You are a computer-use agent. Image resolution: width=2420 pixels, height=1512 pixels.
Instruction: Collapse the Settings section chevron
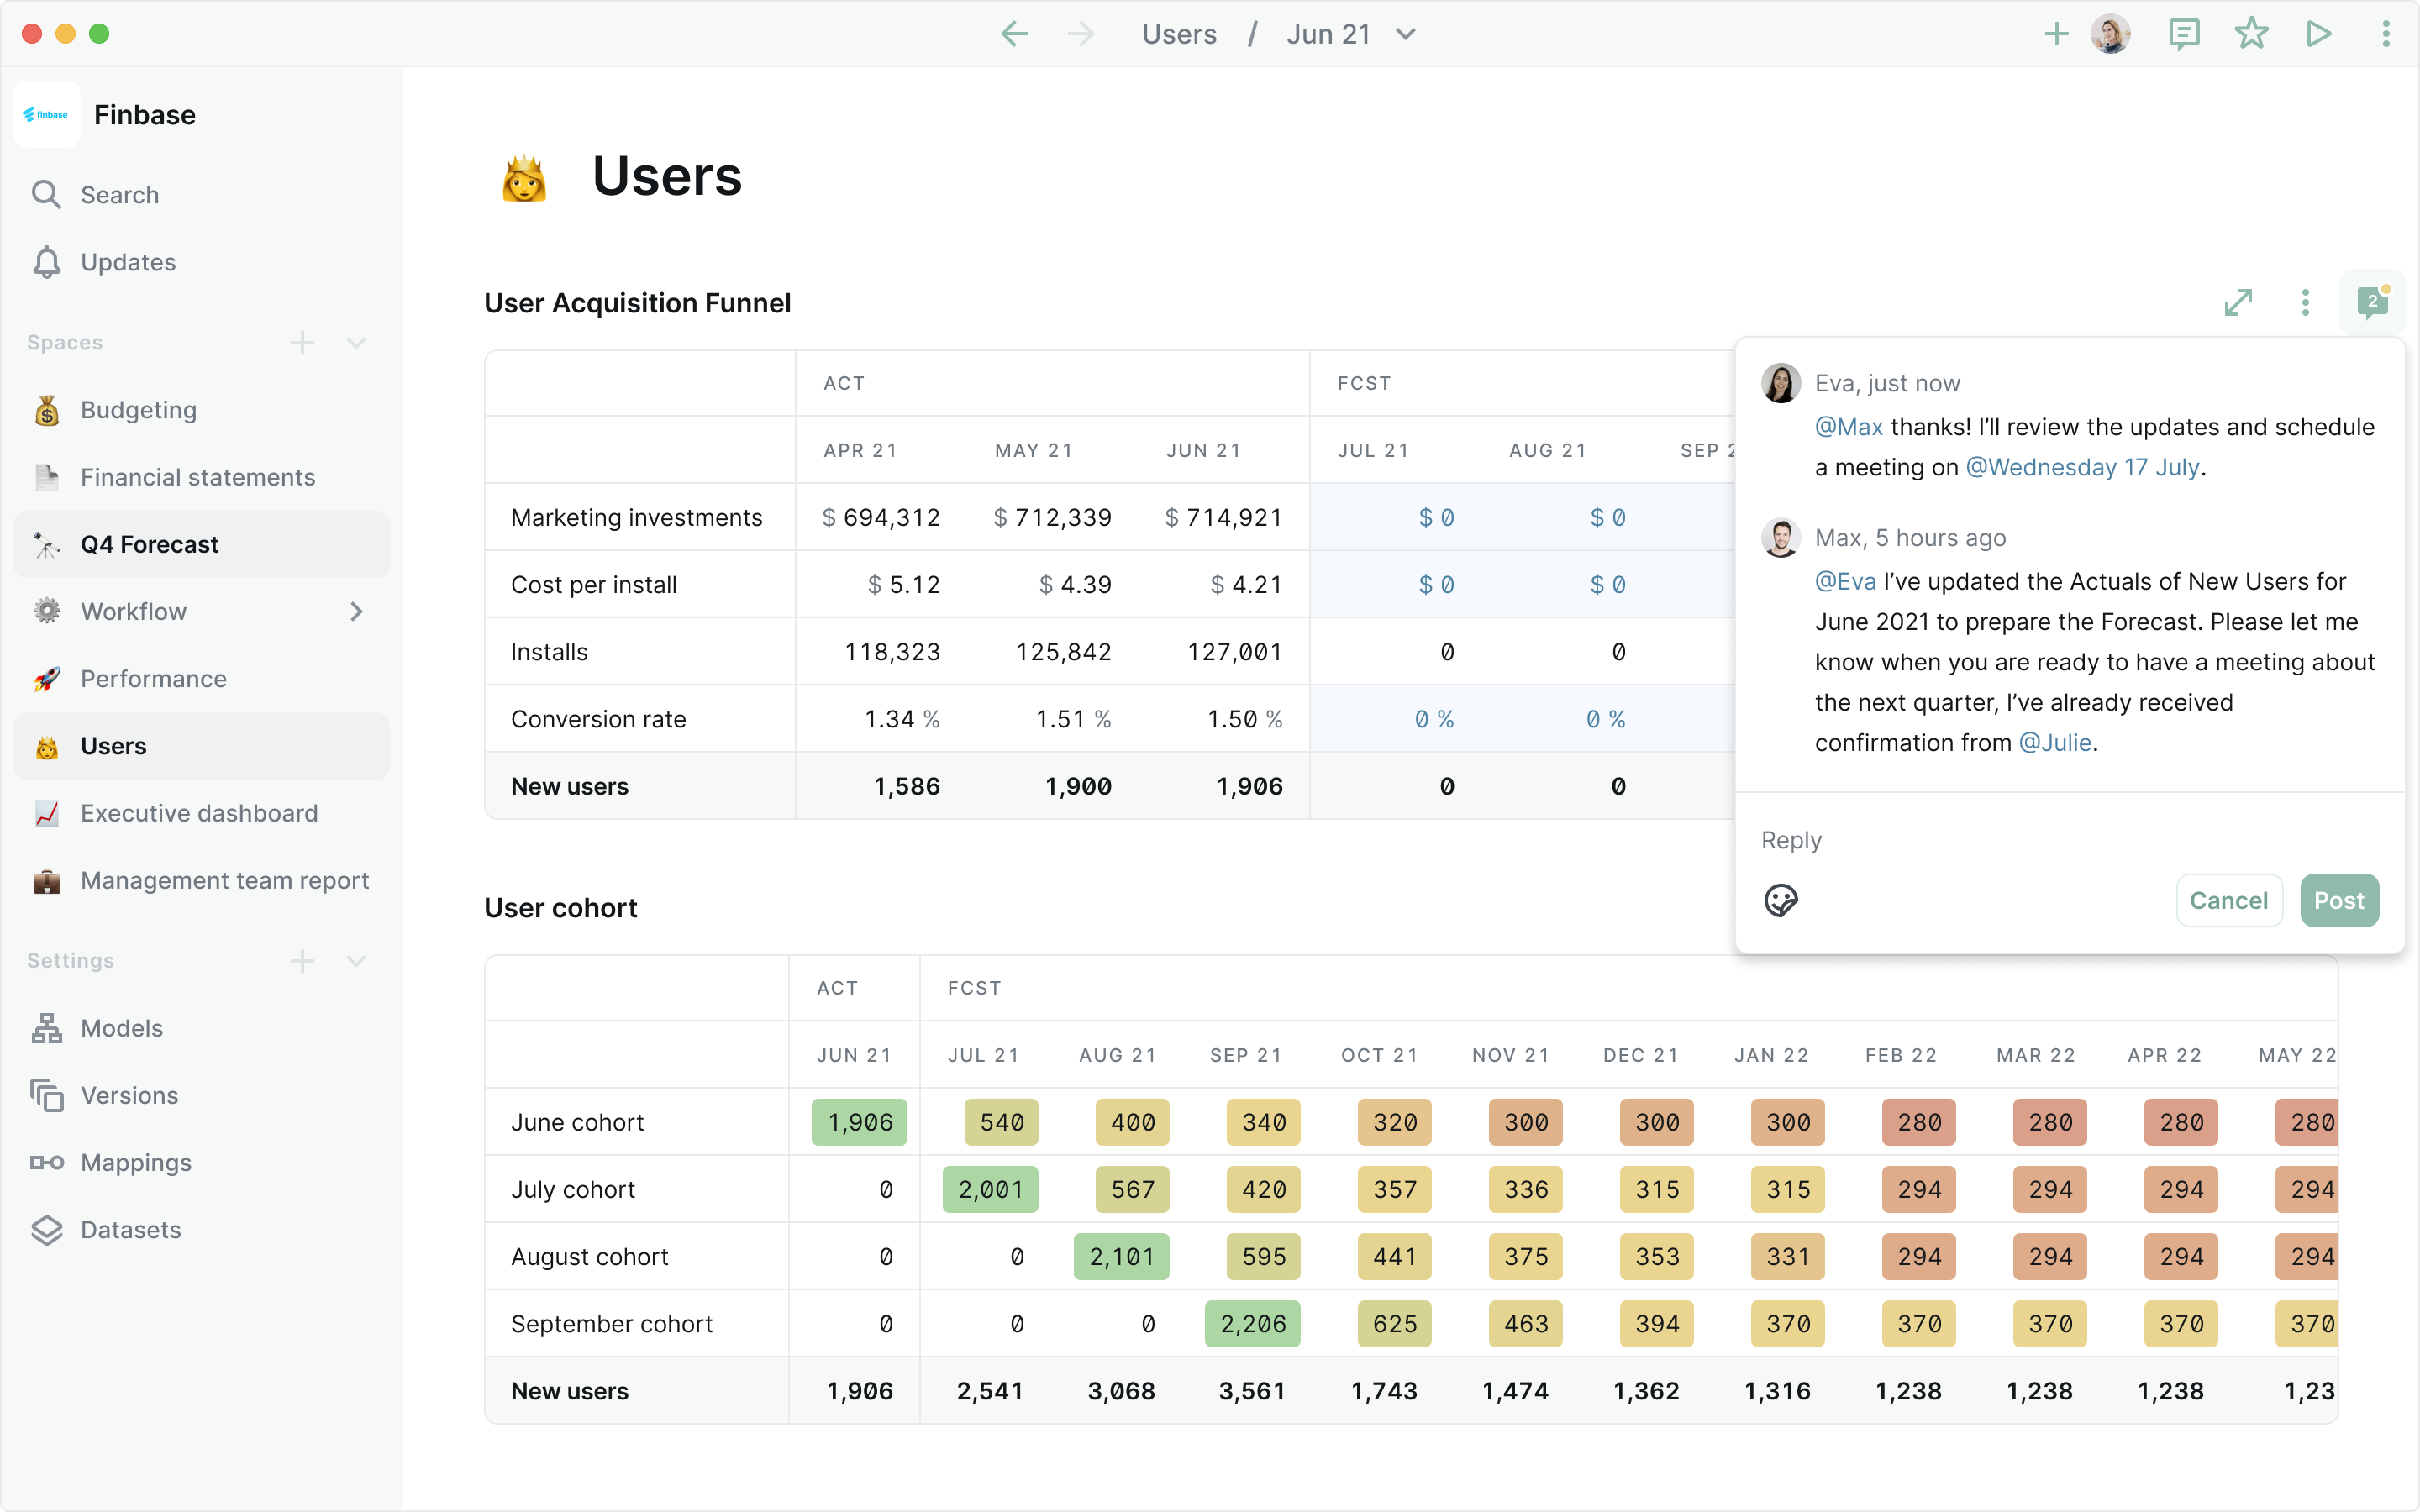(356, 961)
